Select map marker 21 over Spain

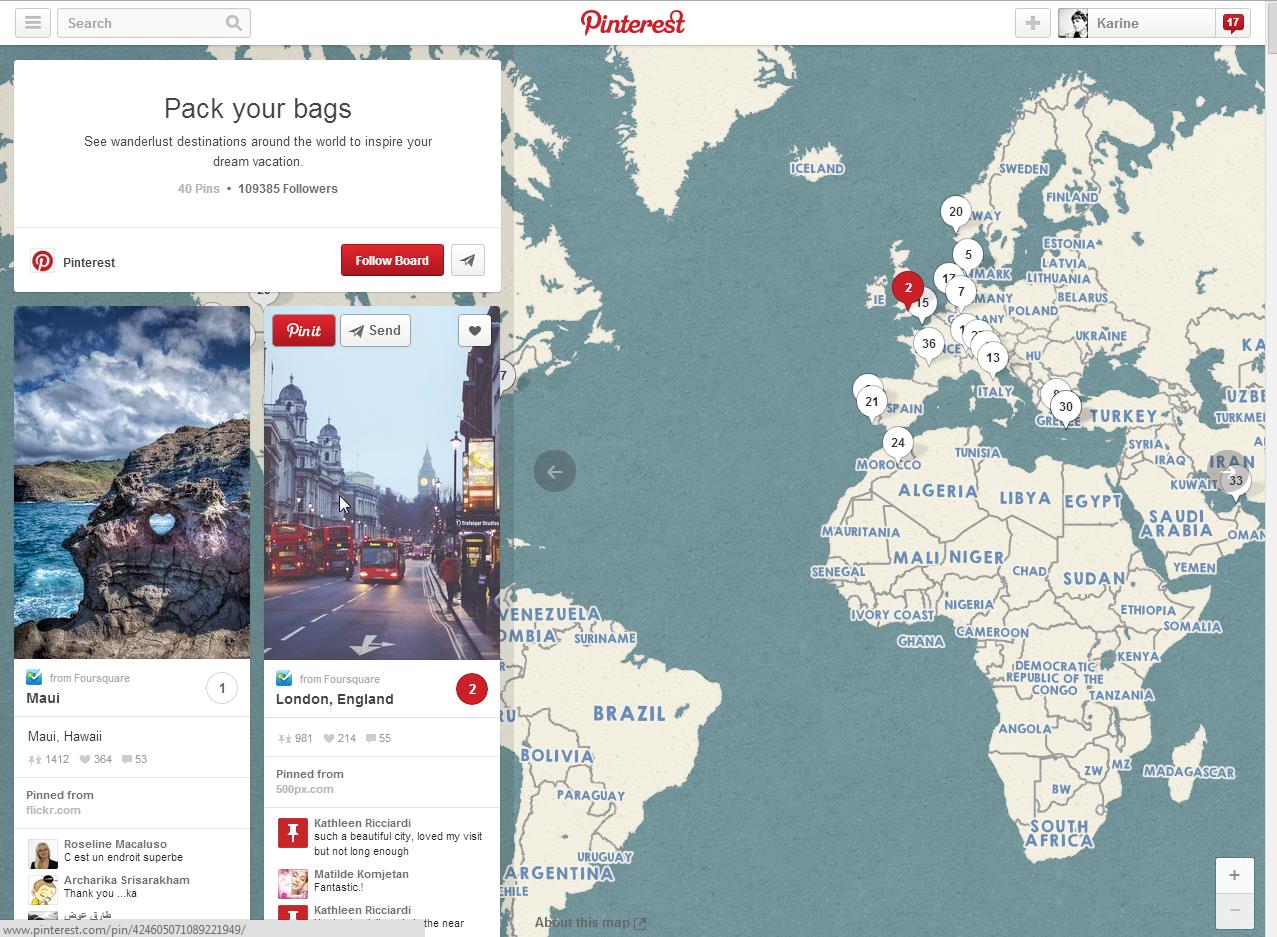[872, 403]
